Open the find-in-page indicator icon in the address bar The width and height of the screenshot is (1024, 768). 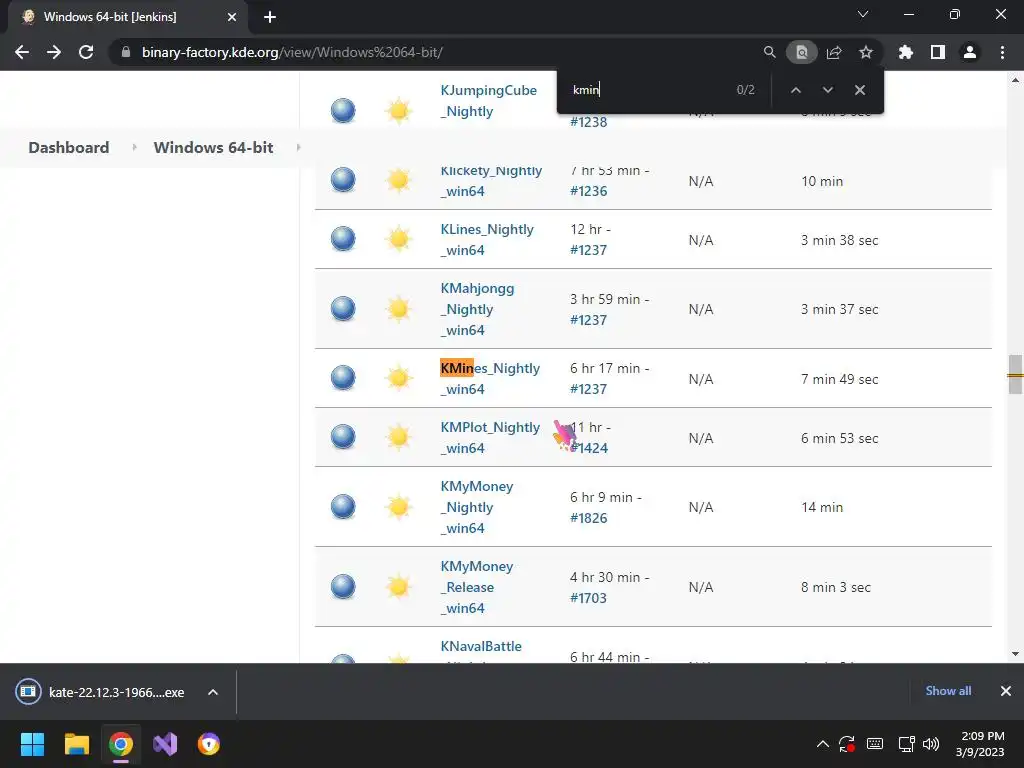(801, 52)
